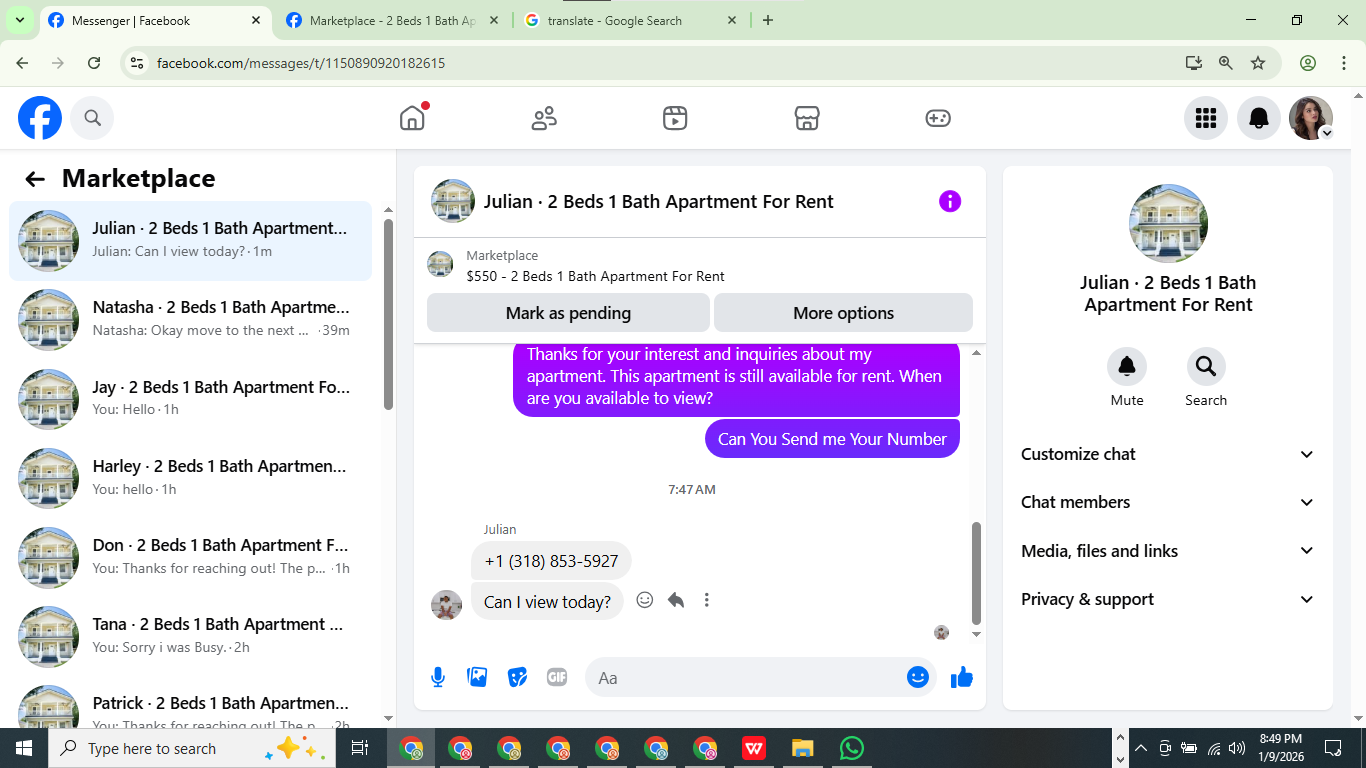The width and height of the screenshot is (1366, 768).
Task: Switch to the translate - Google Search tab
Action: [630, 20]
